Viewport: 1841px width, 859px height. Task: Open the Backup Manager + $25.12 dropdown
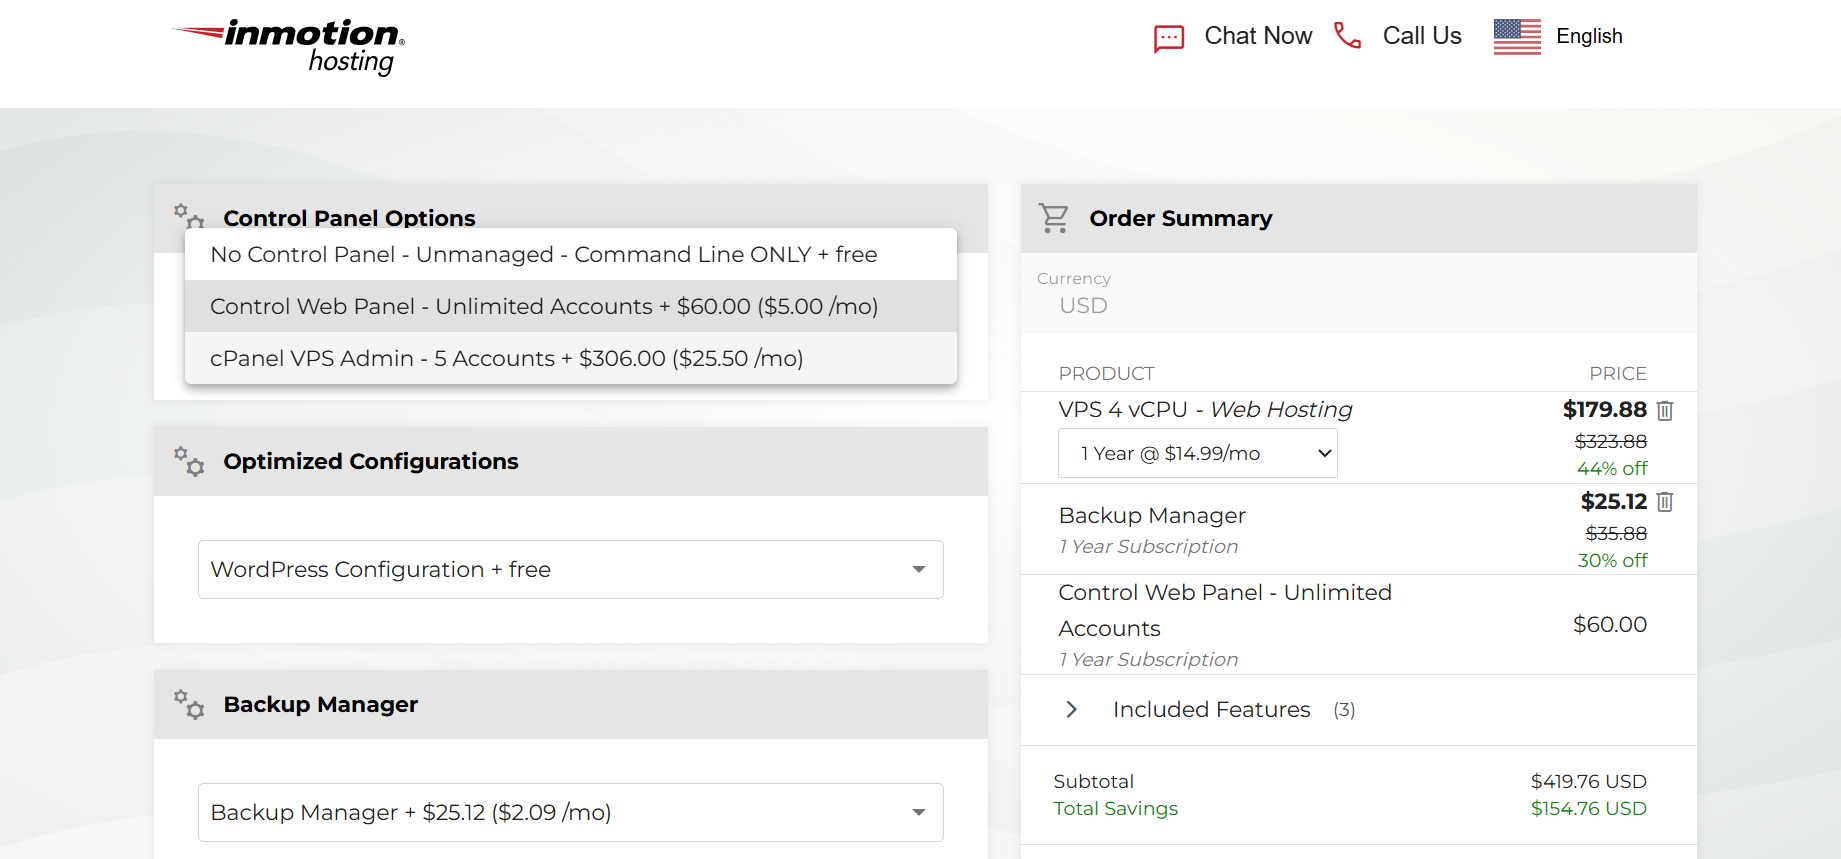coord(571,812)
